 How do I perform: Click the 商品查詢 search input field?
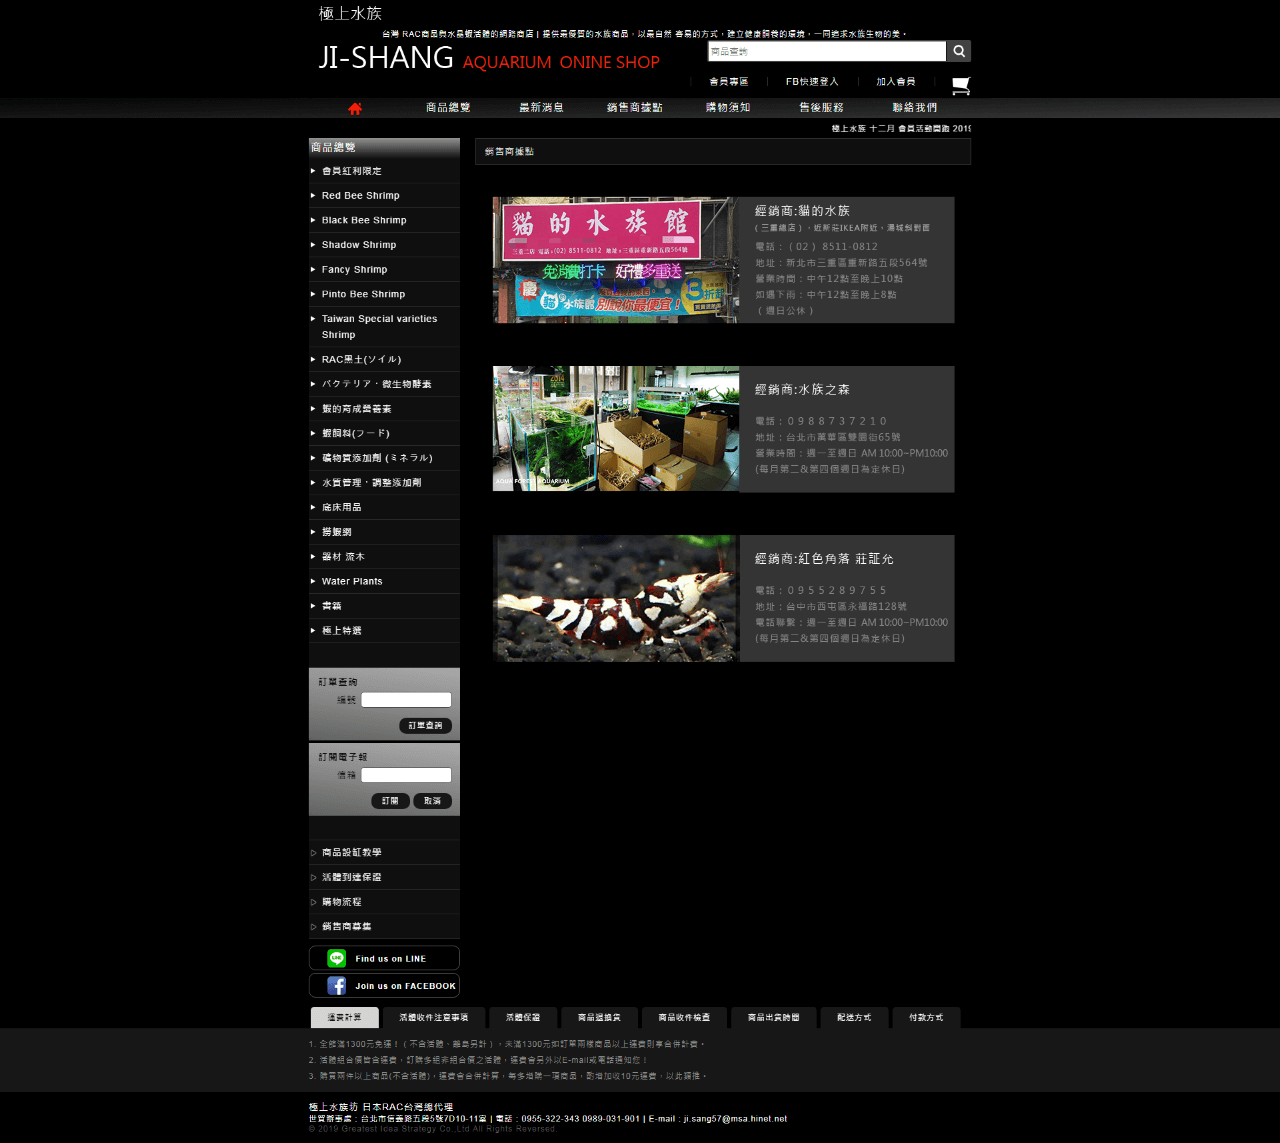(x=827, y=51)
